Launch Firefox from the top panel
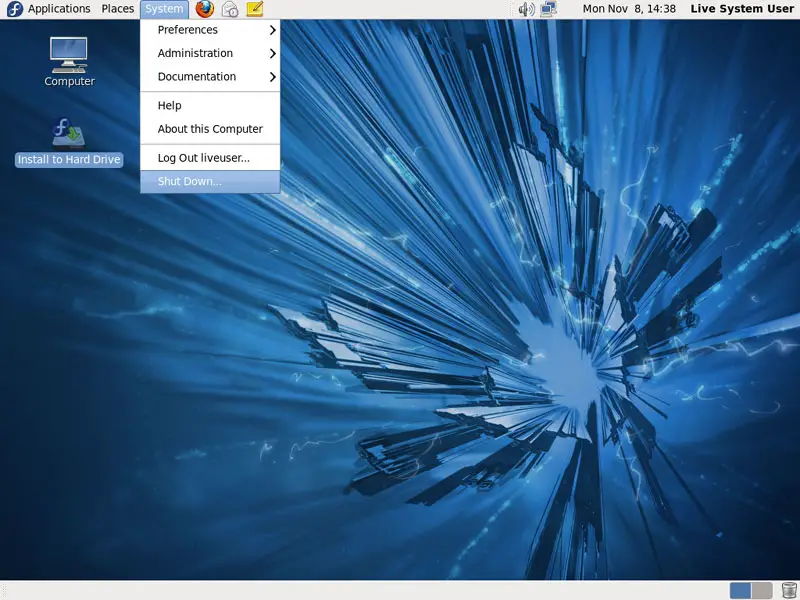This screenshot has width=800, height=600. click(x=205, y=9)
